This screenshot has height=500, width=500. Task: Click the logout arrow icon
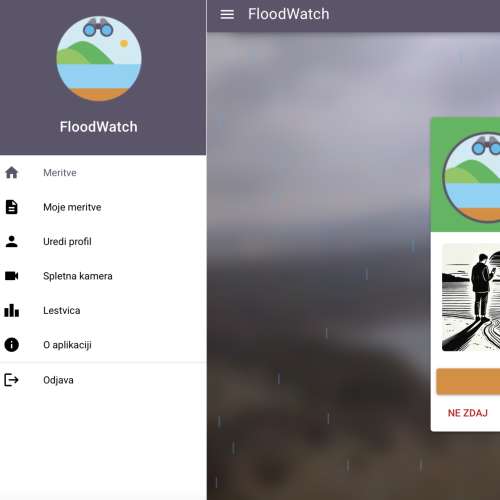click(12, 380)
